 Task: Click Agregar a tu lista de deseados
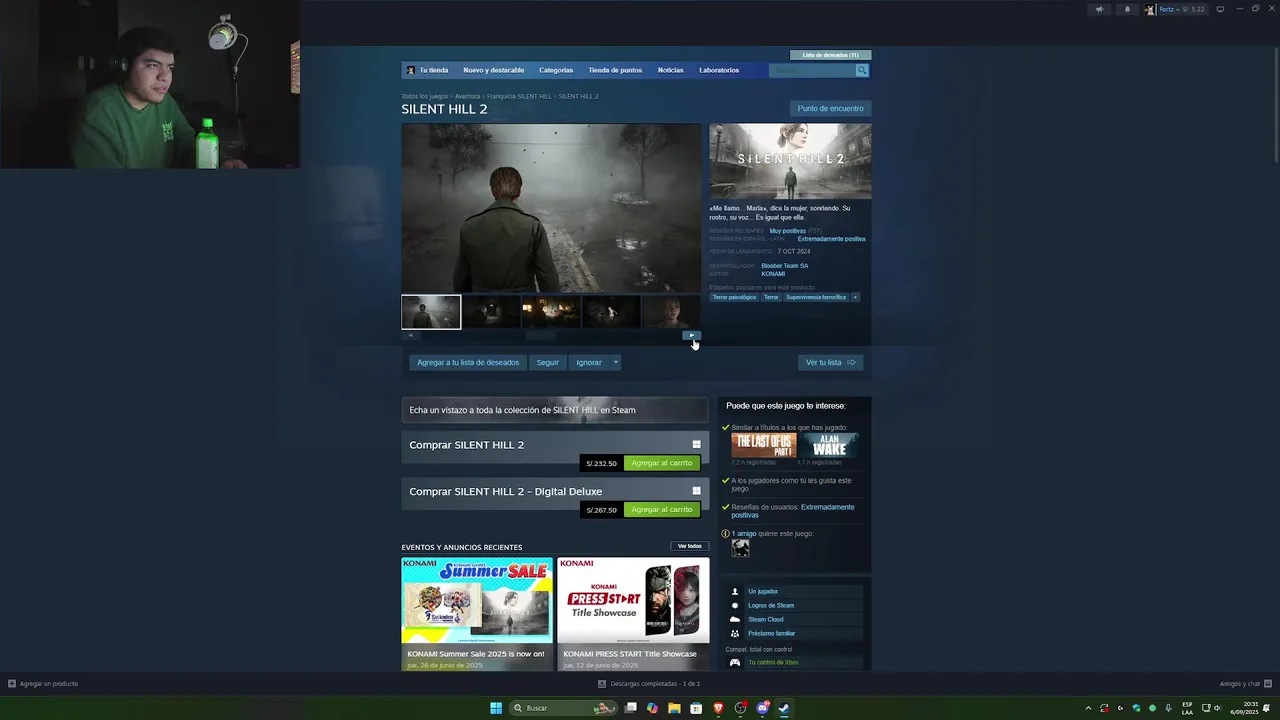(x=468, y=362)
